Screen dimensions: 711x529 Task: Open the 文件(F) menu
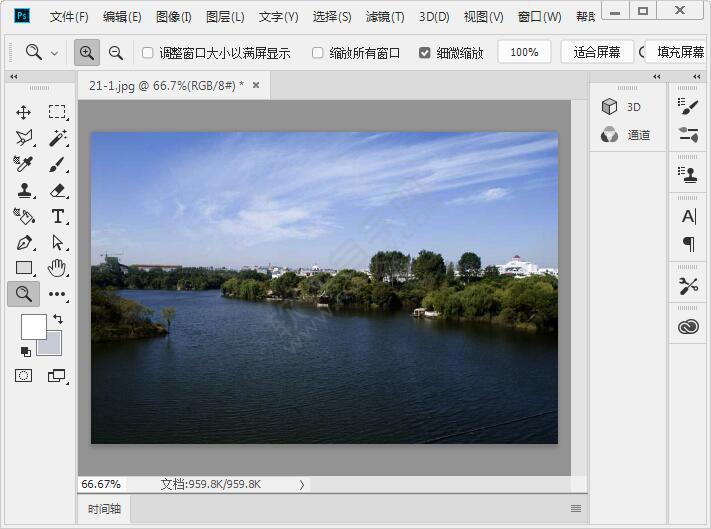click(x=69, y=17)
